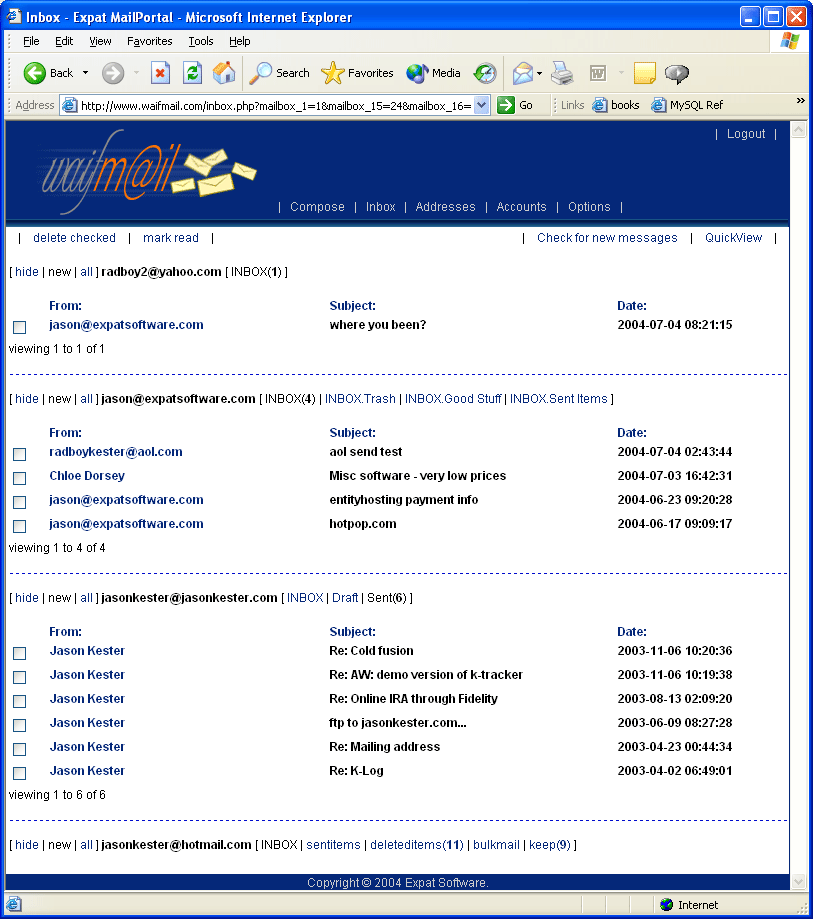Click the page scrollbar up arrow
The width and height of the screenshot is (813, 919).
[x=798, y=130]
